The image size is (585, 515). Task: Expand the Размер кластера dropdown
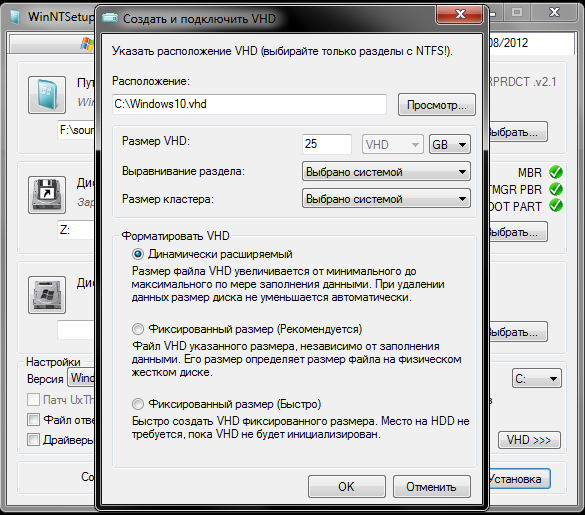tap(386, 199)
